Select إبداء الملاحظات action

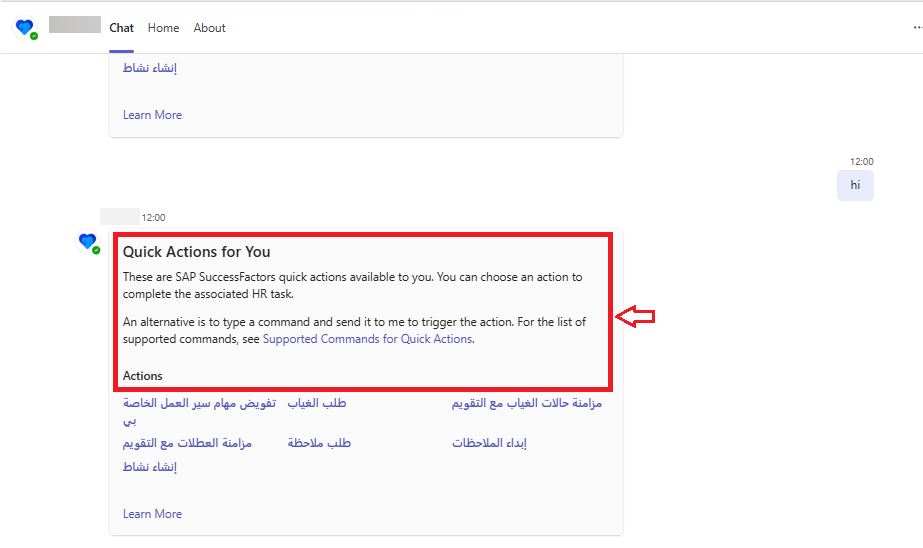[489, 443]
